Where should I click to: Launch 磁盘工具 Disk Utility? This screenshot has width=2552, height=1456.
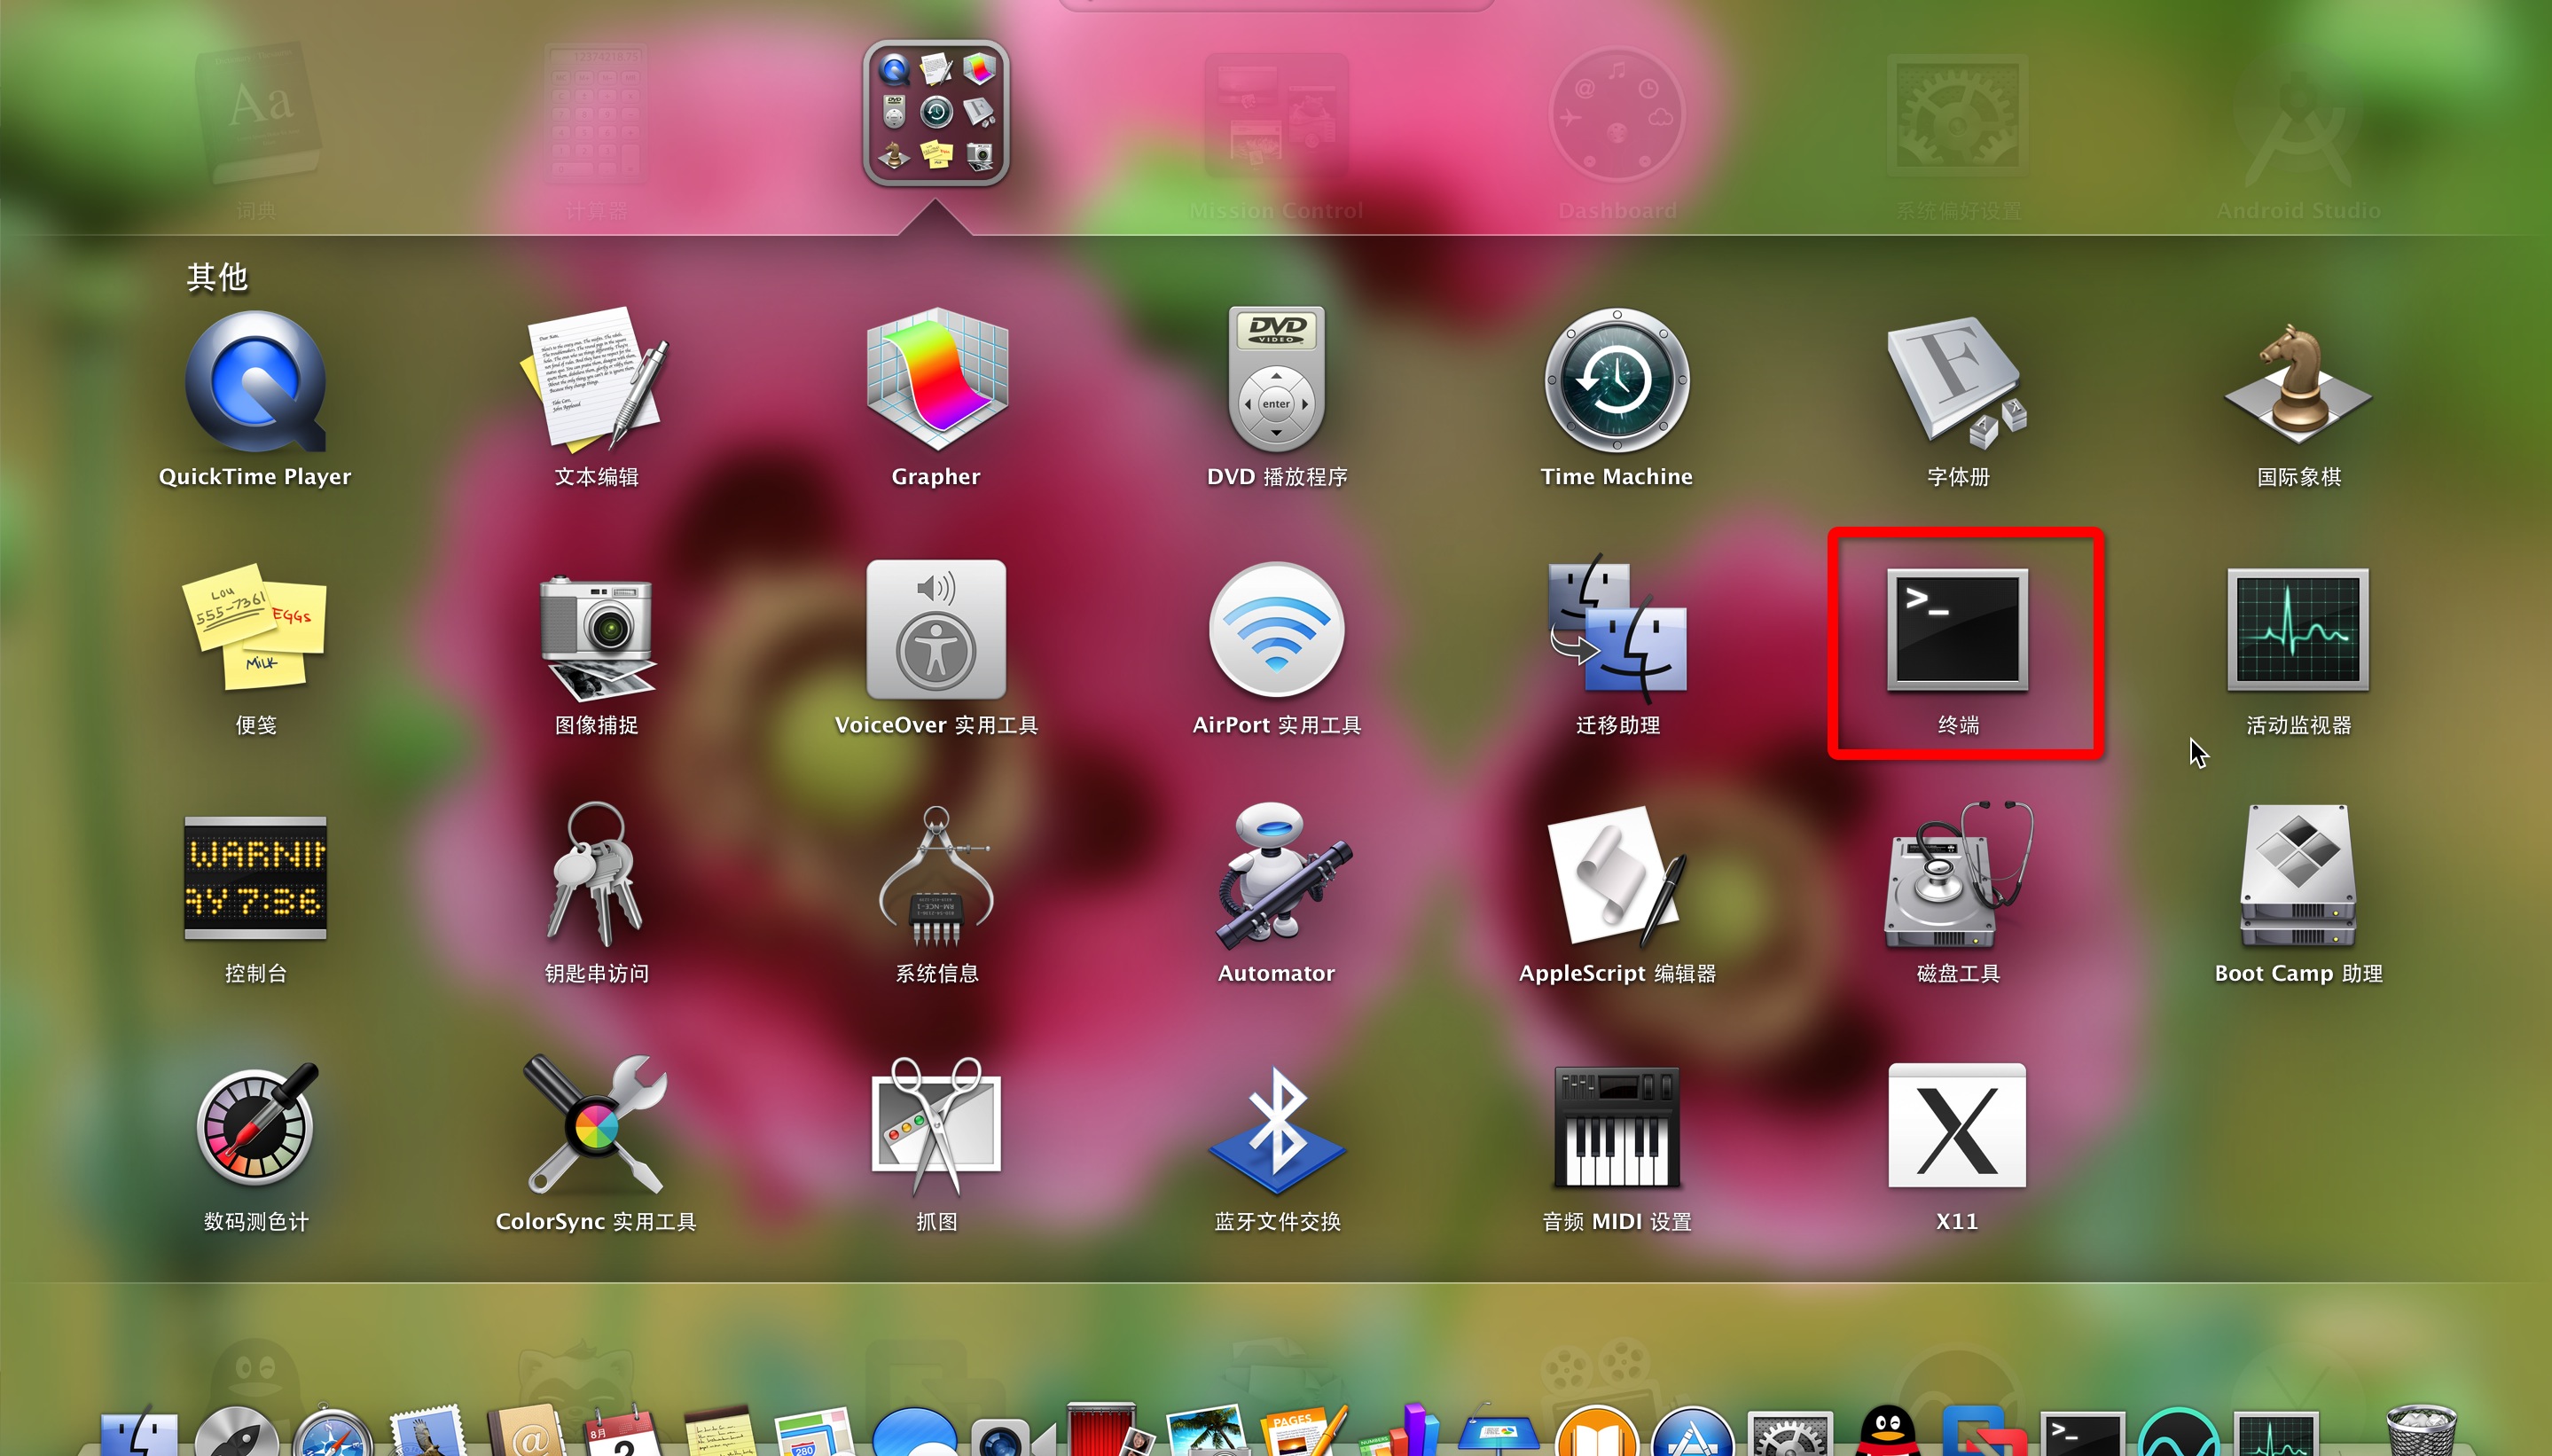pos(1958,875)
